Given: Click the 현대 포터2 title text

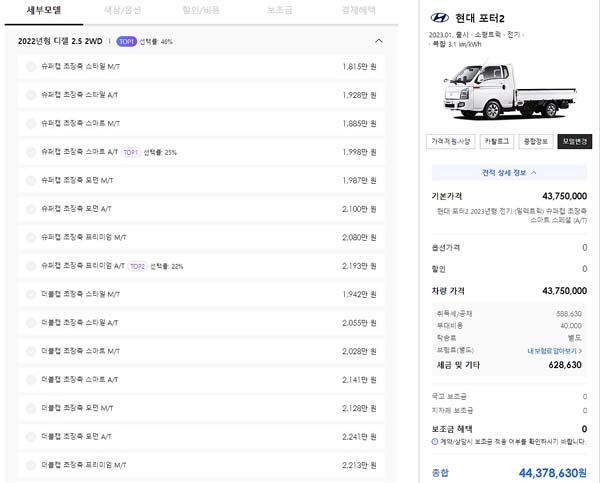Looking at the screenshot, I should coord(479,18).
